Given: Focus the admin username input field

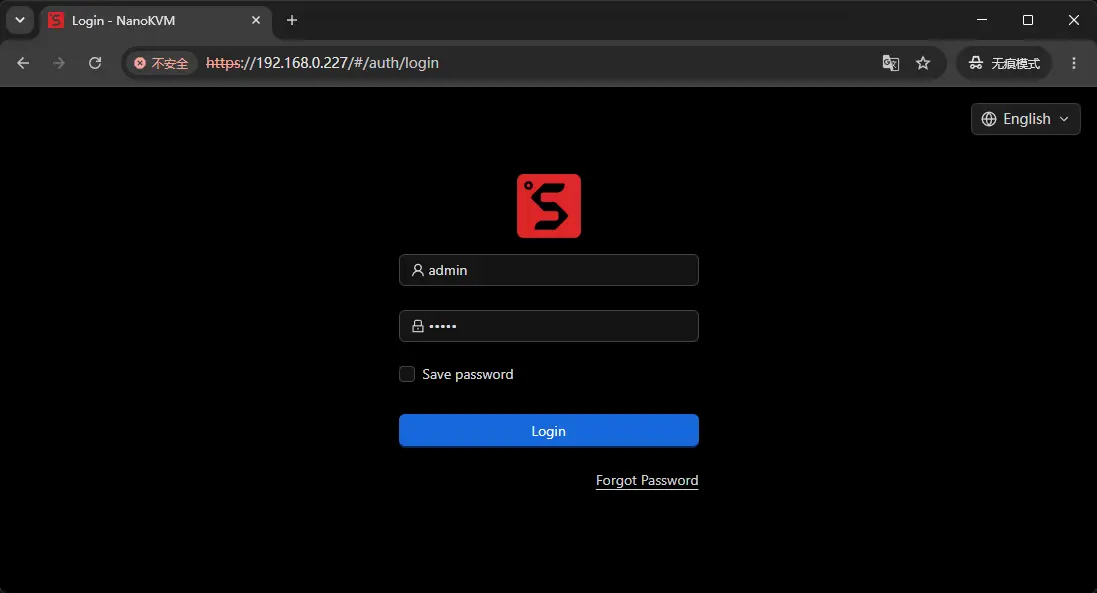Looking at the screenshot, I should 548,270.
